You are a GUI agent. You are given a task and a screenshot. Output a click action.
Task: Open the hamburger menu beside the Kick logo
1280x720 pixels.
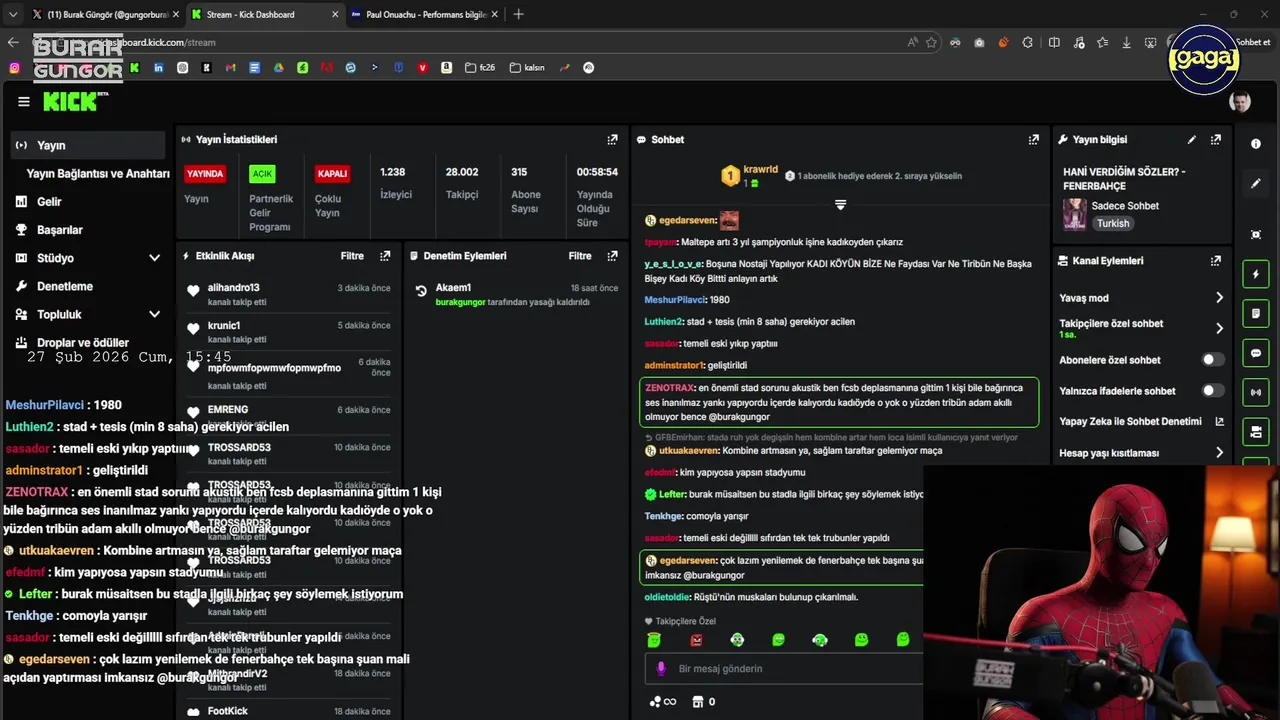[24, 102]
